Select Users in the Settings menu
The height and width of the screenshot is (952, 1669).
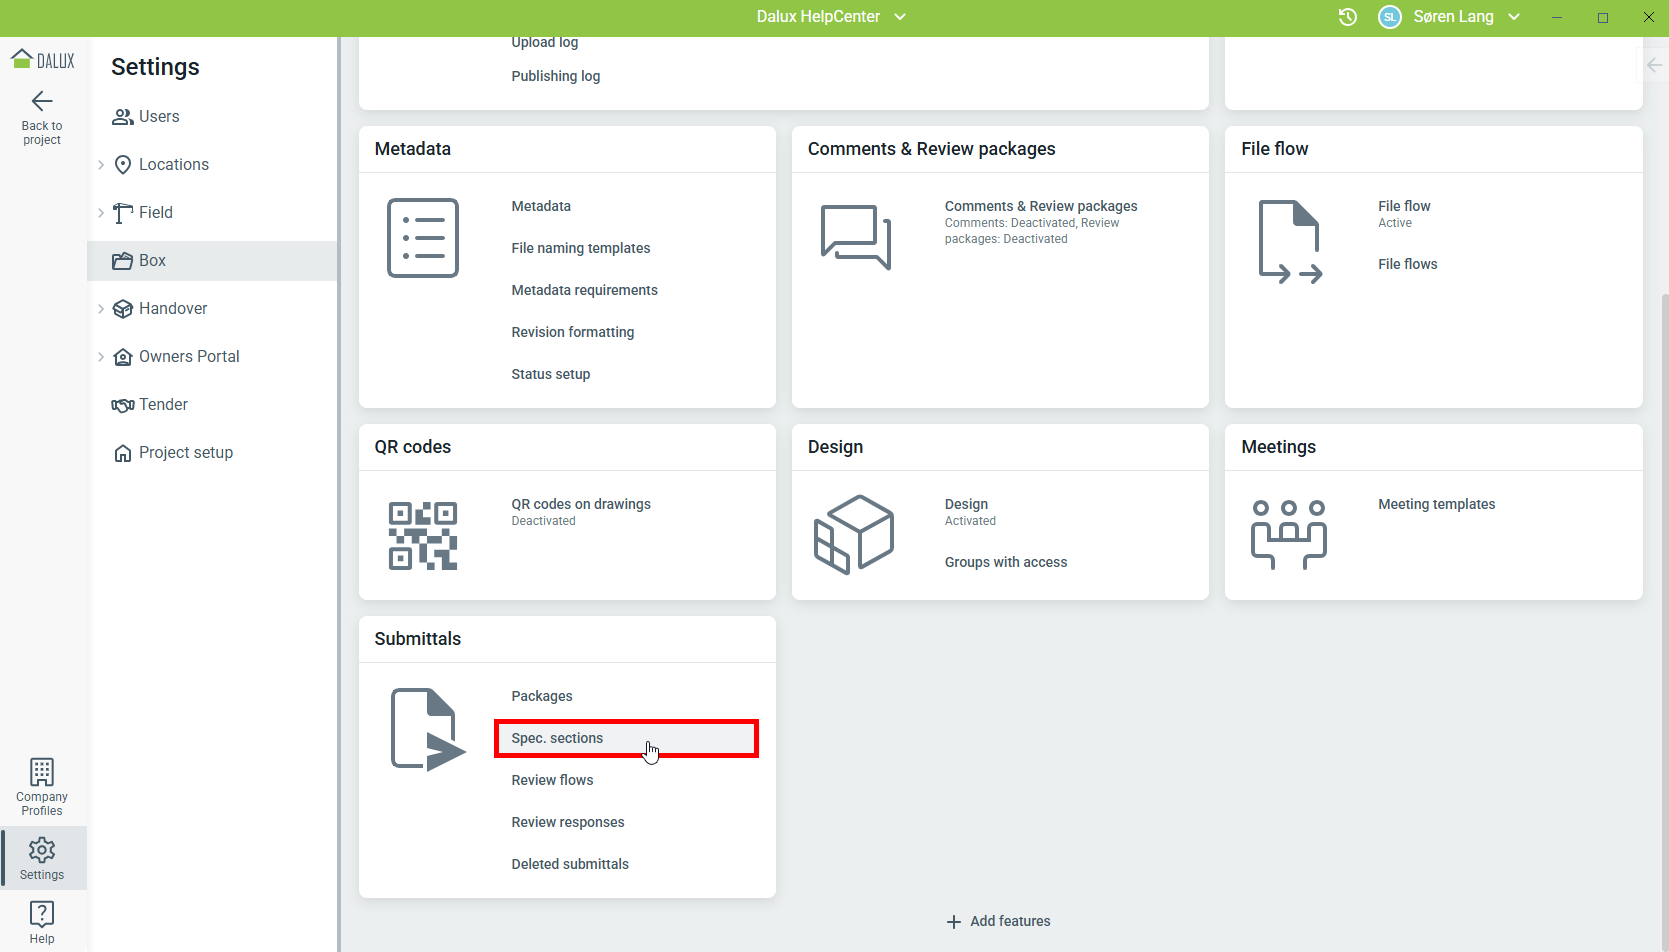point(159,117)
